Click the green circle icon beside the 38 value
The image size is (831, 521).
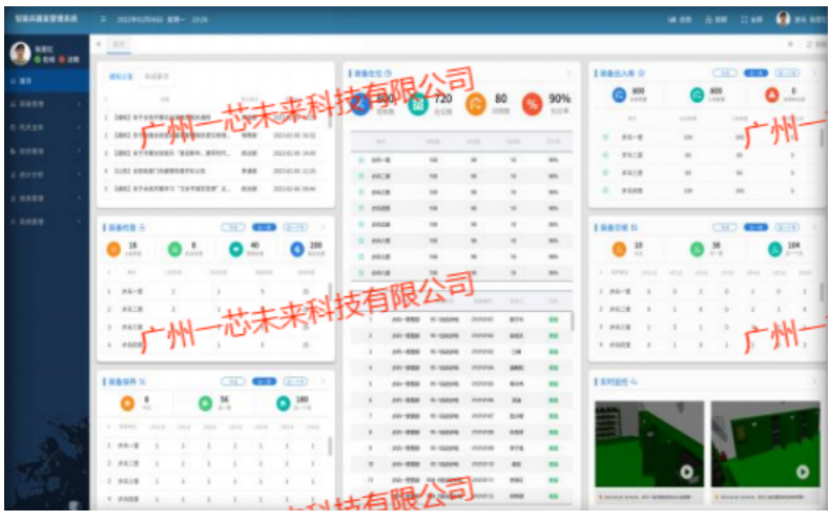click(697, 249)
